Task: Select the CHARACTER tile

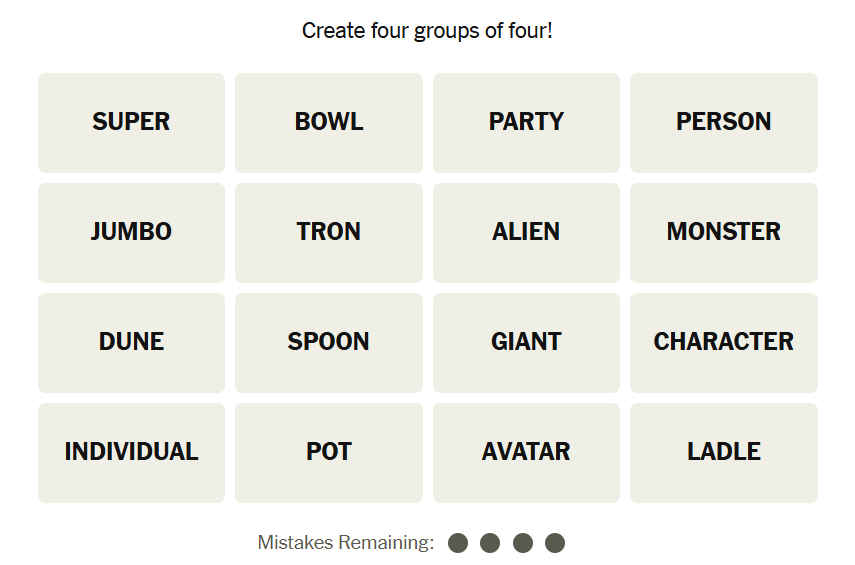Action: point(723,342)
